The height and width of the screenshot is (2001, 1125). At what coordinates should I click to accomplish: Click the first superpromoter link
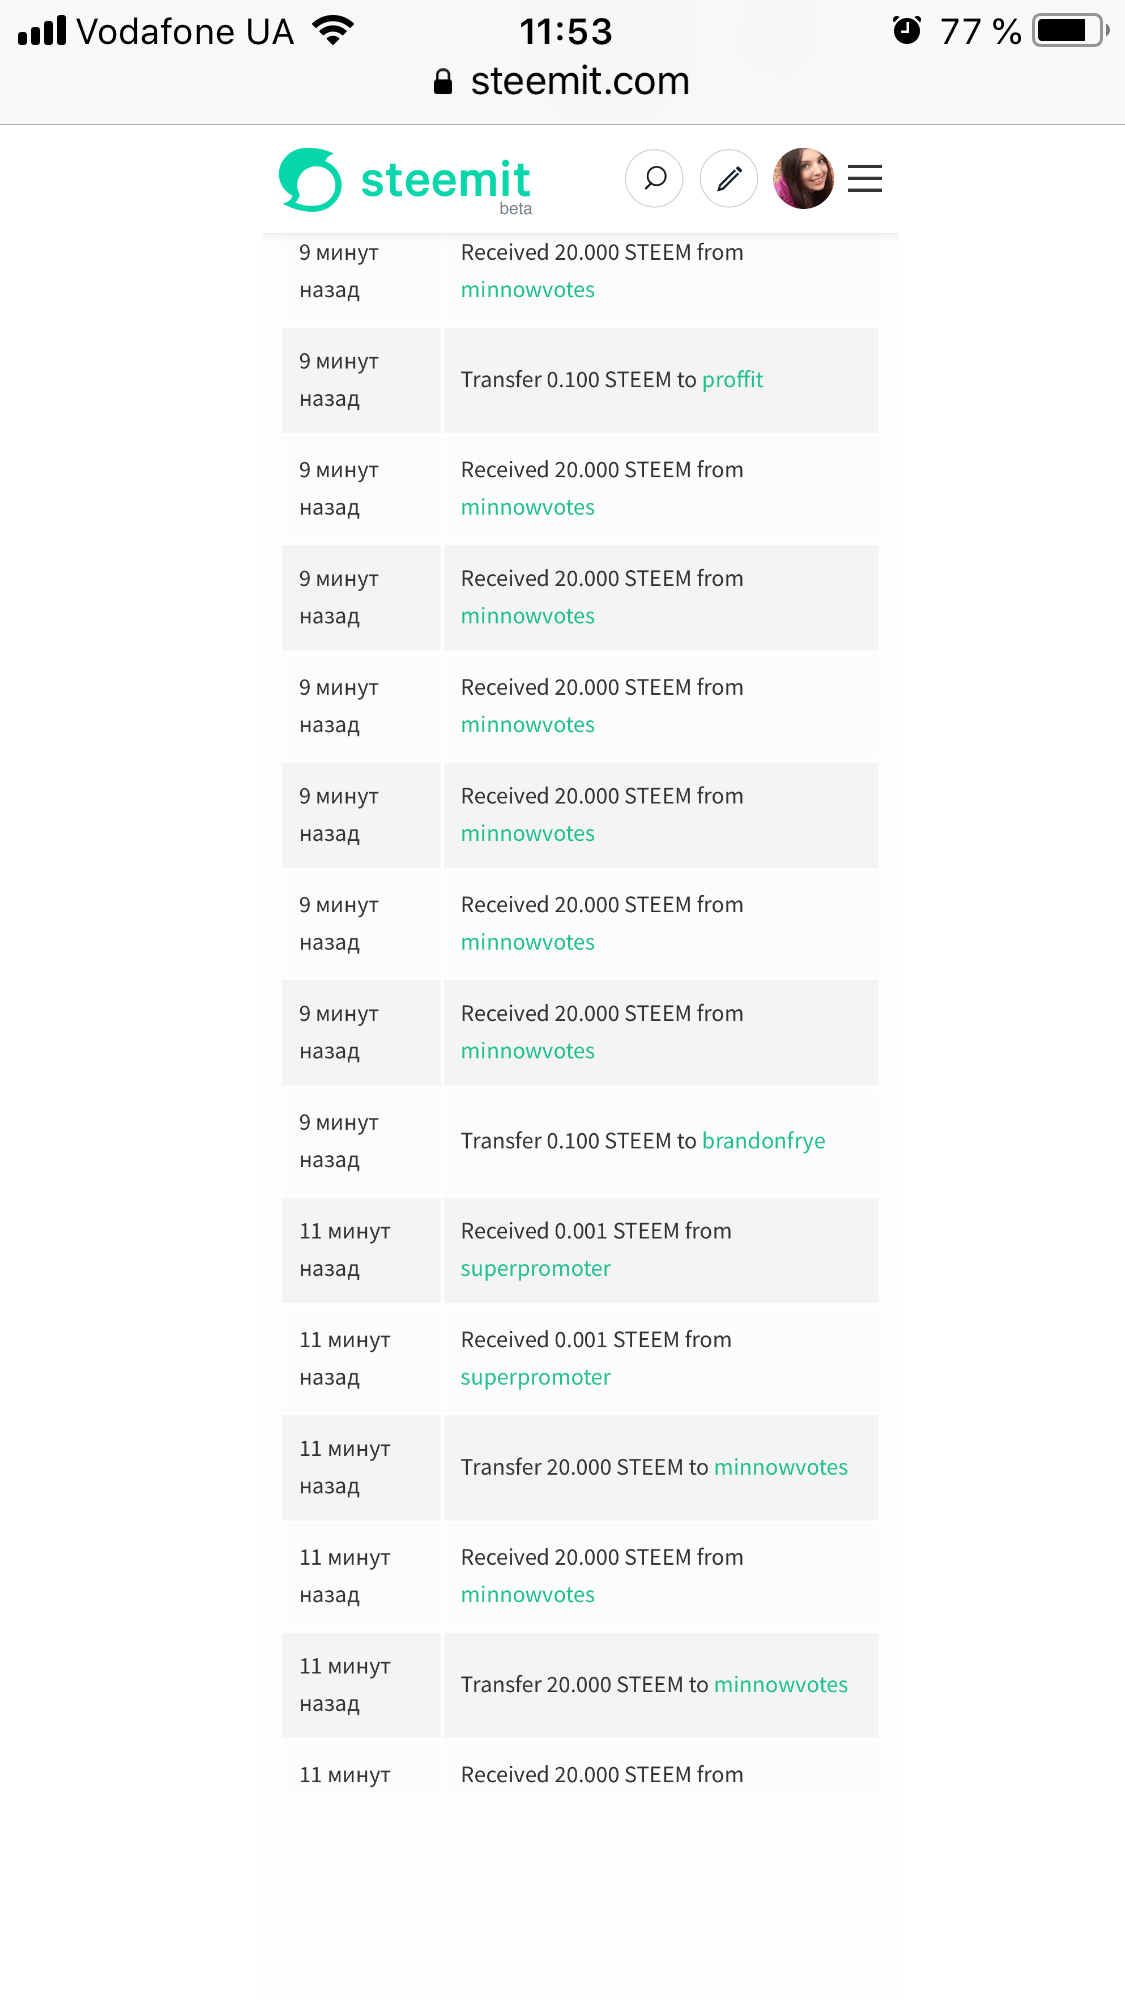pyautogui.click(x=535, y=1269)
